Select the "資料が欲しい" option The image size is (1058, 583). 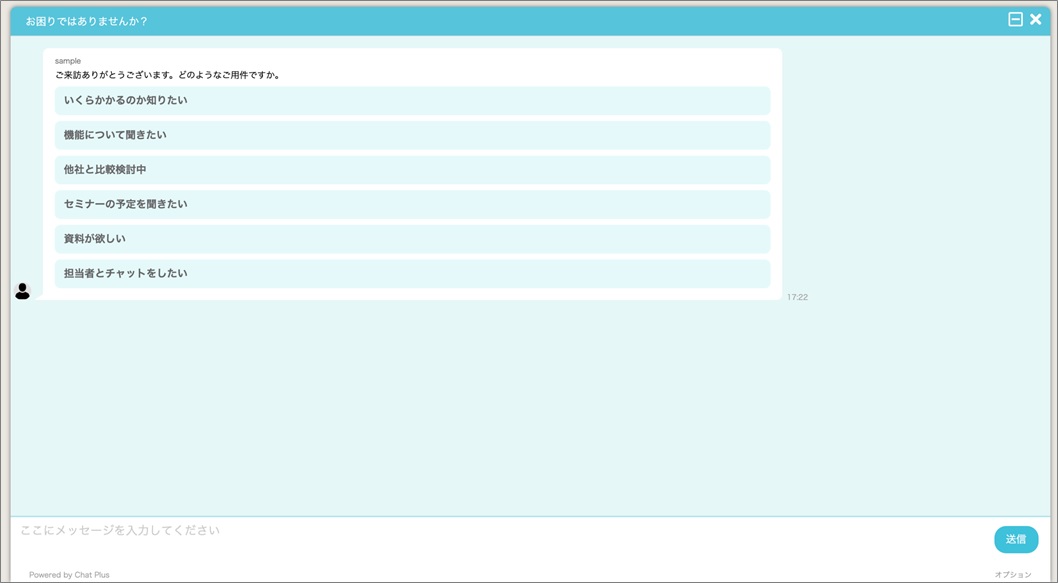(x=412, y=239)
